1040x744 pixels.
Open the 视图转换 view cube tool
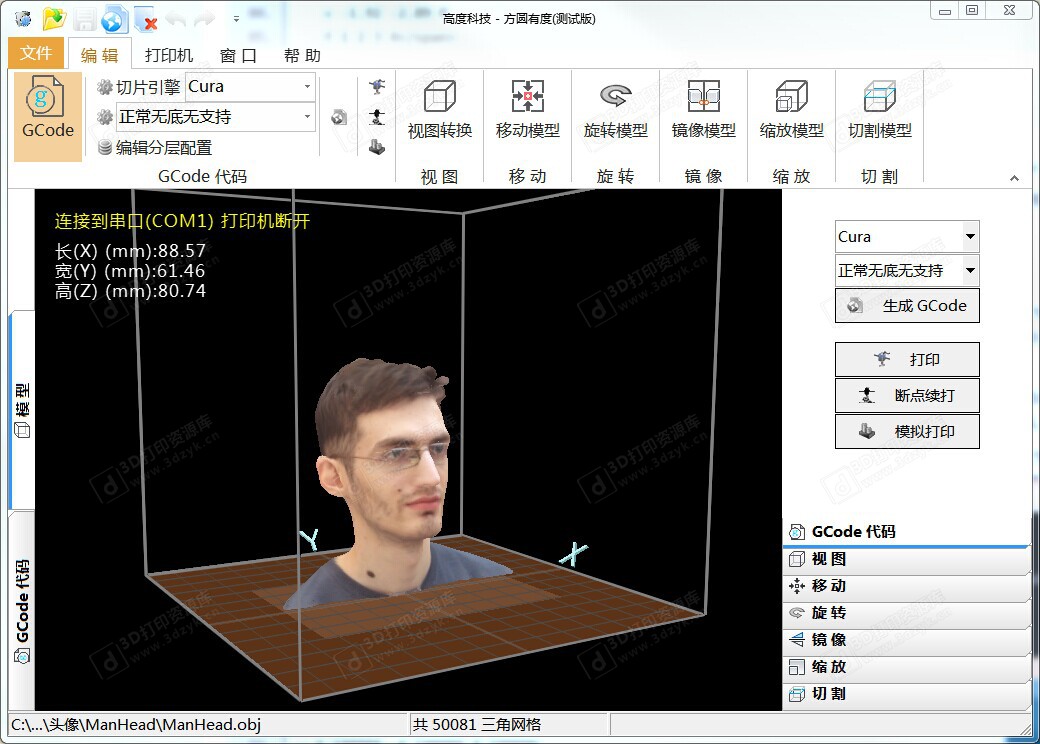439,112
